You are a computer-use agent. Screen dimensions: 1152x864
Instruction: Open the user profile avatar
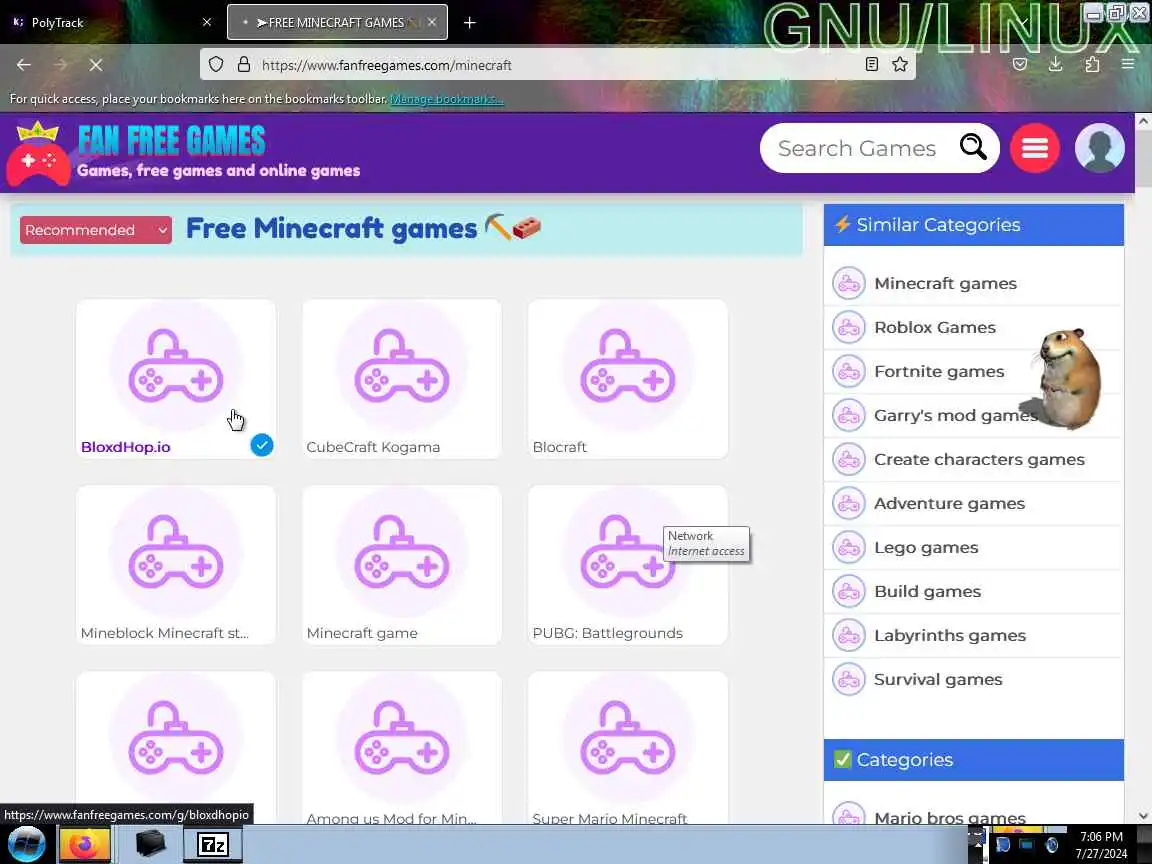coord(1099,148)
